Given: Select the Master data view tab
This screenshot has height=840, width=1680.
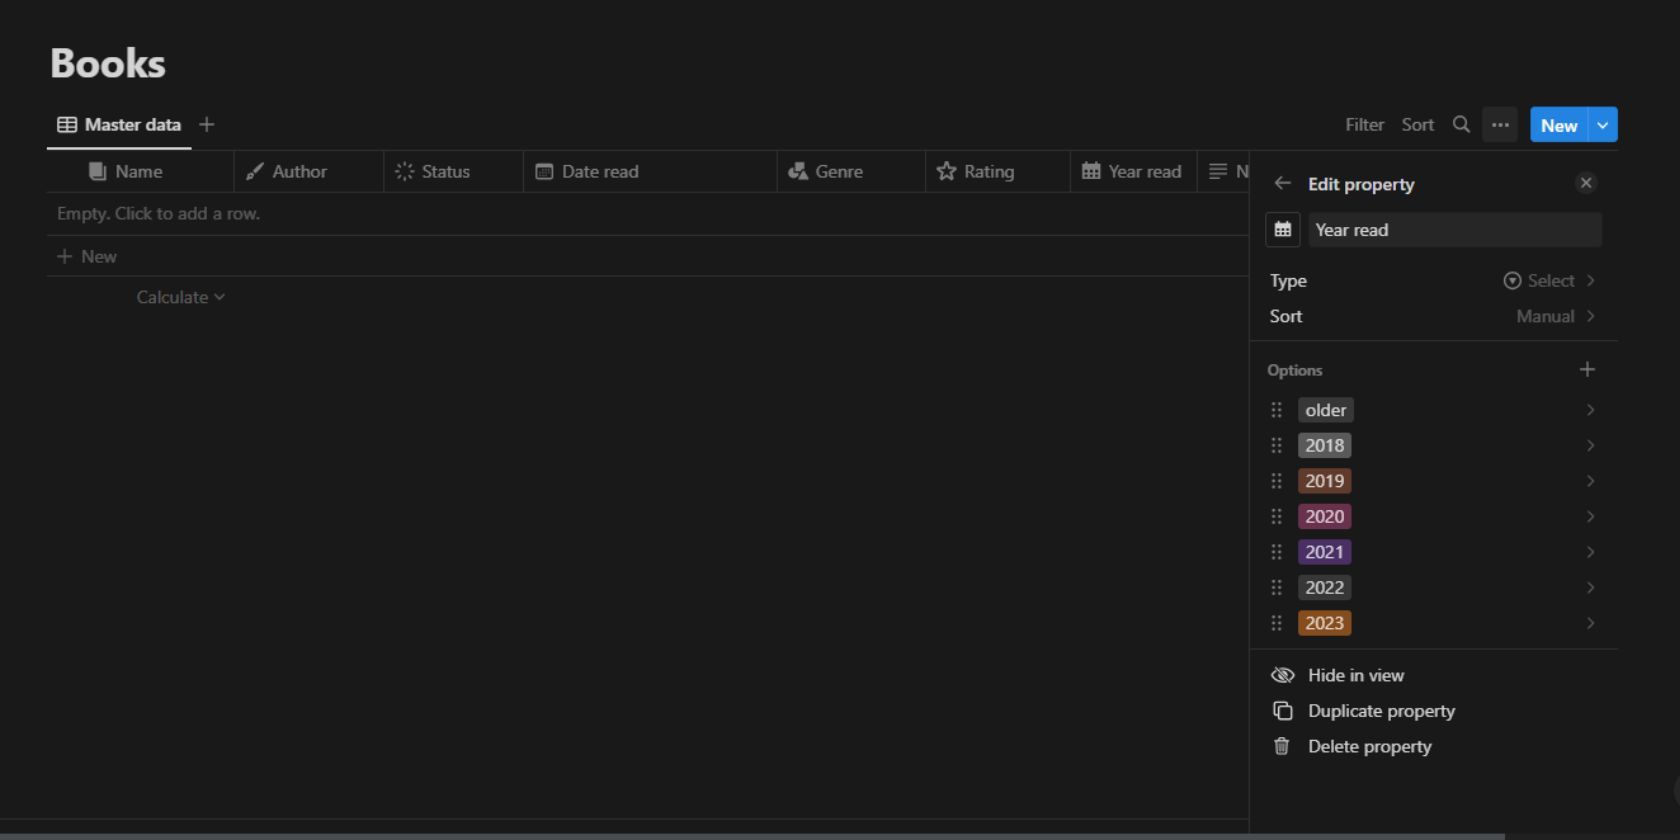Looking at the screenshot, I should 119,125.
